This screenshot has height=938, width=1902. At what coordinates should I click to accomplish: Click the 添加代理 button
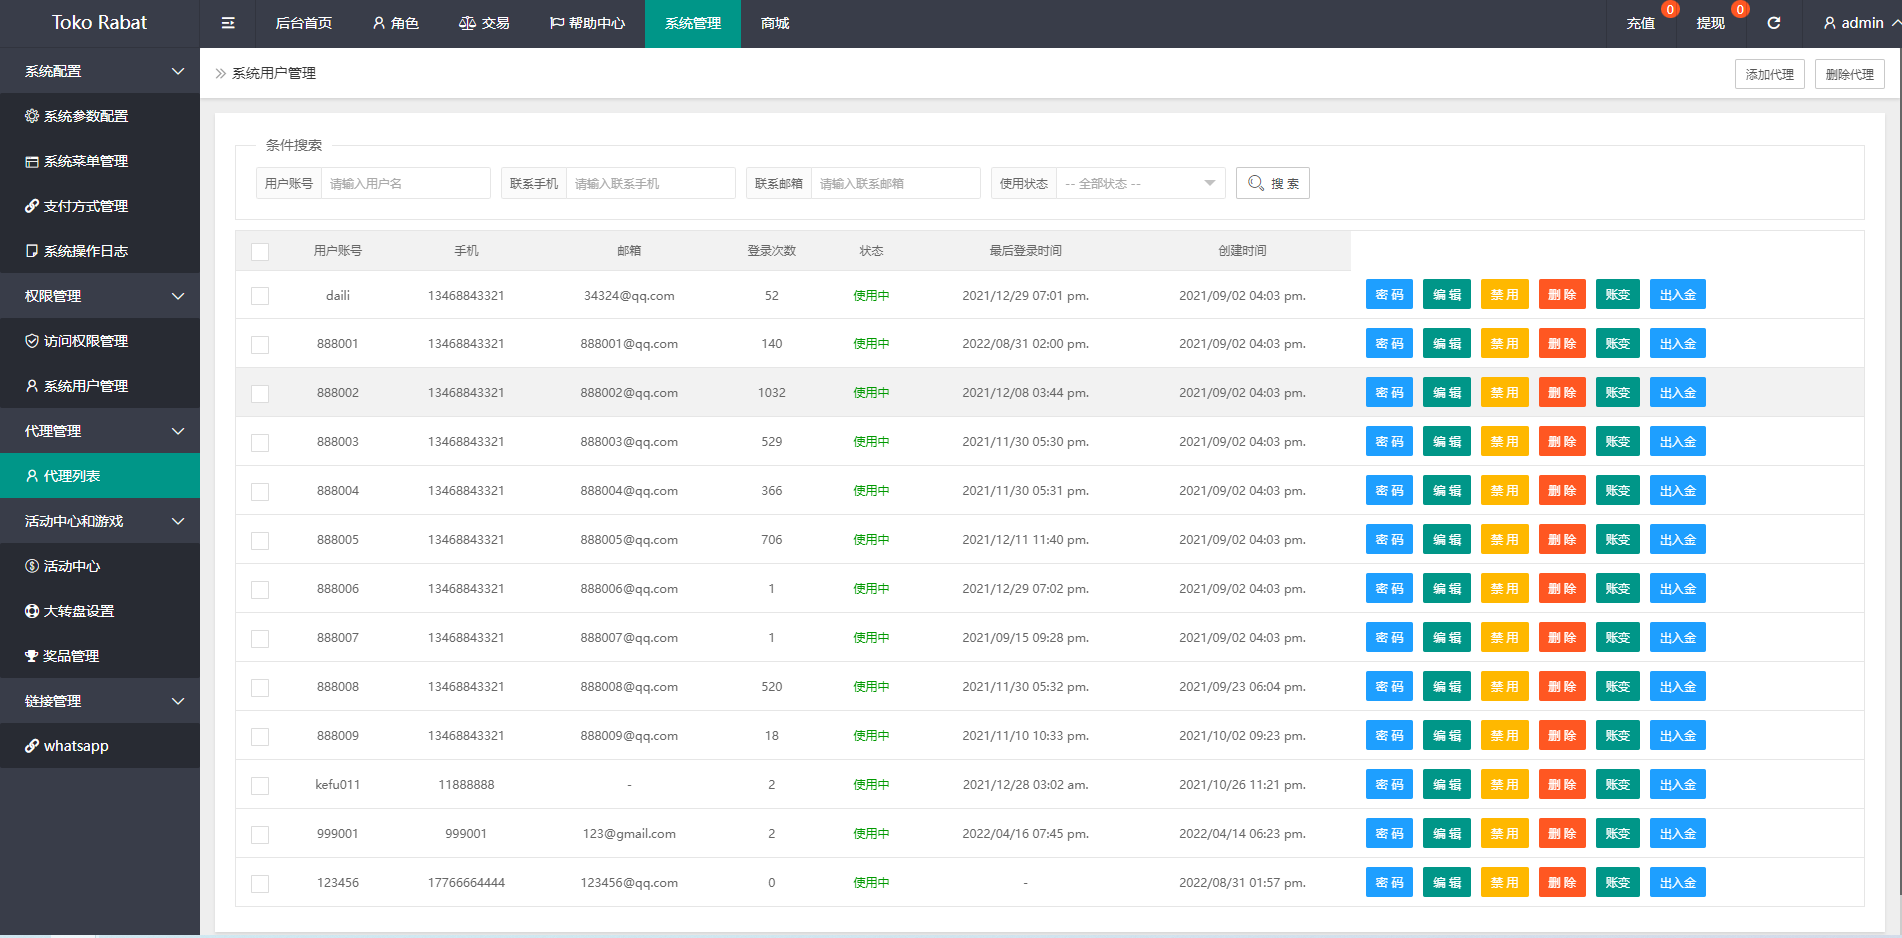click(1769, 74)
